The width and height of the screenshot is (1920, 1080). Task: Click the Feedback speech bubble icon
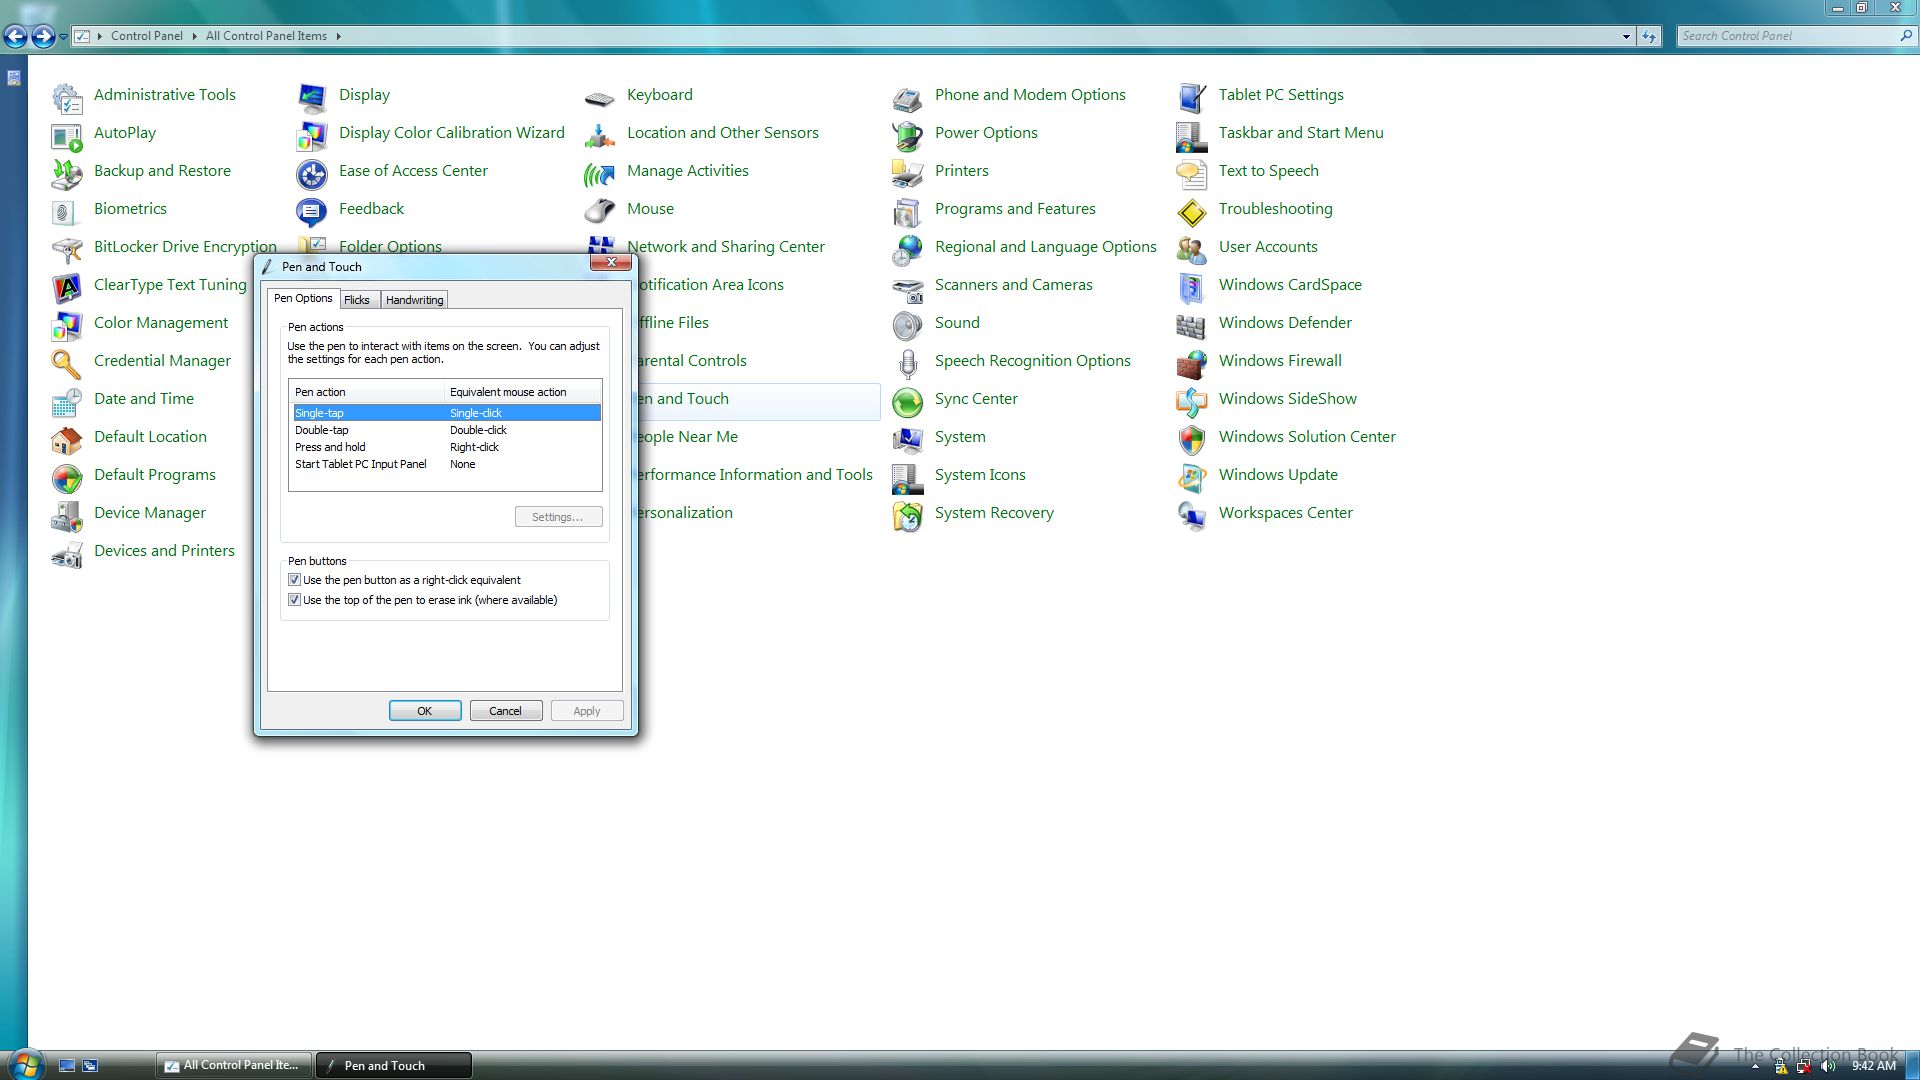click(x=312, y=212)
